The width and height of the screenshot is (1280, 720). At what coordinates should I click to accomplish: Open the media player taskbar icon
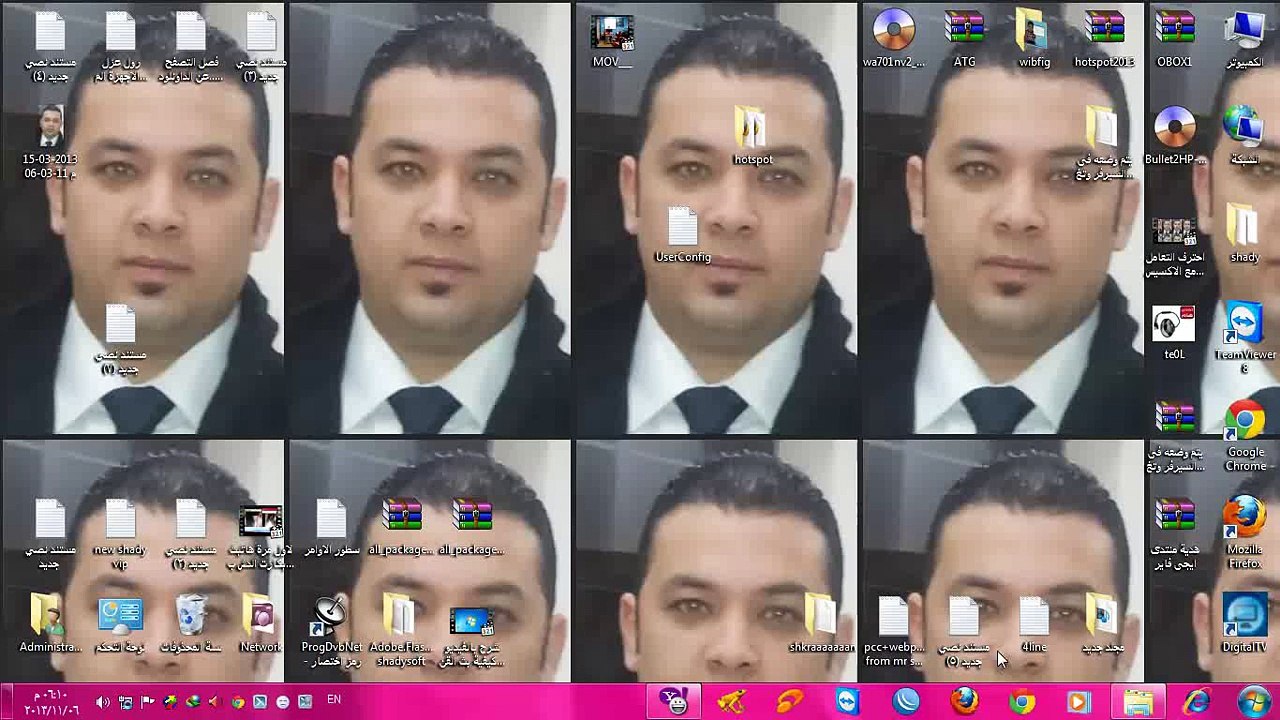click(x=1080, y=702)
